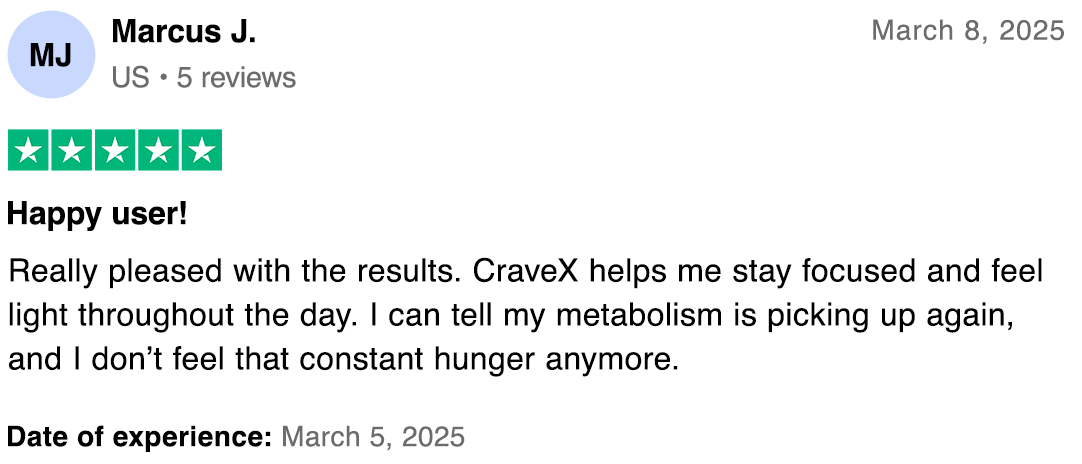Click the March 5, 2025 experience date

[x=373, y=437]
